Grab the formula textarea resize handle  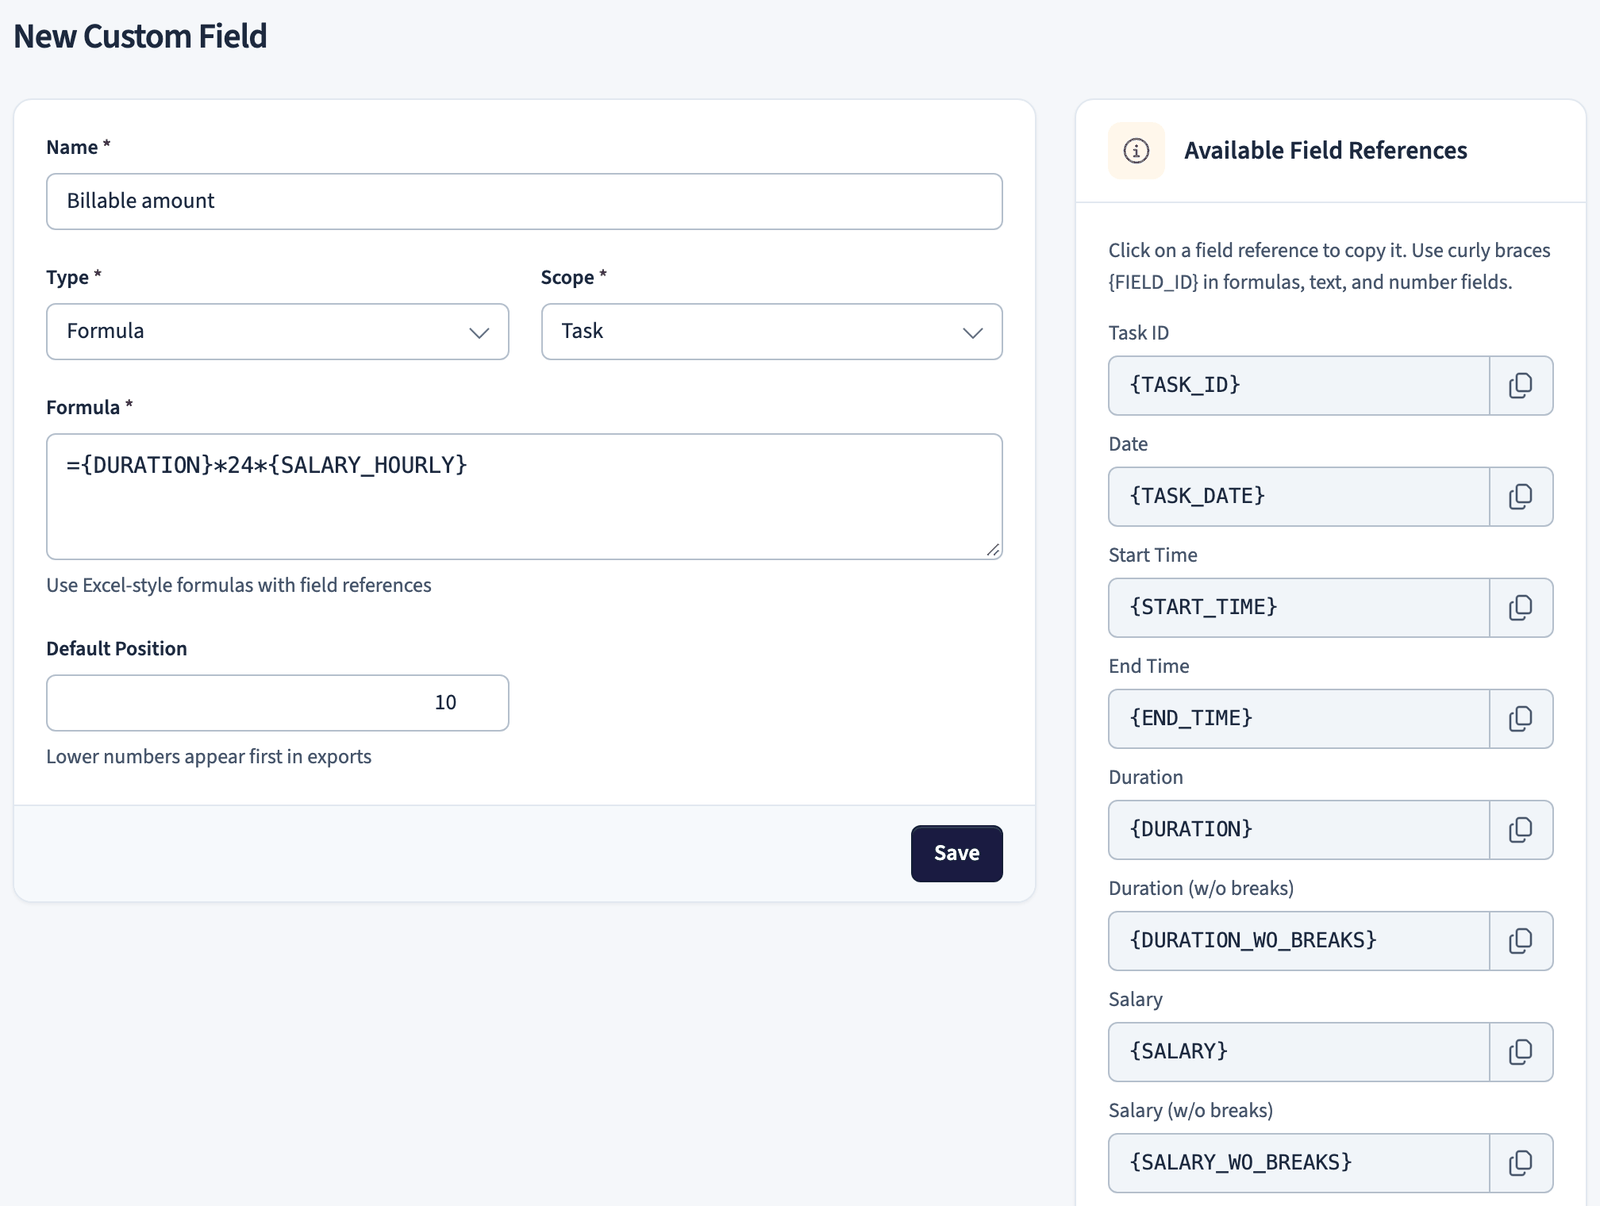[993, 550]
